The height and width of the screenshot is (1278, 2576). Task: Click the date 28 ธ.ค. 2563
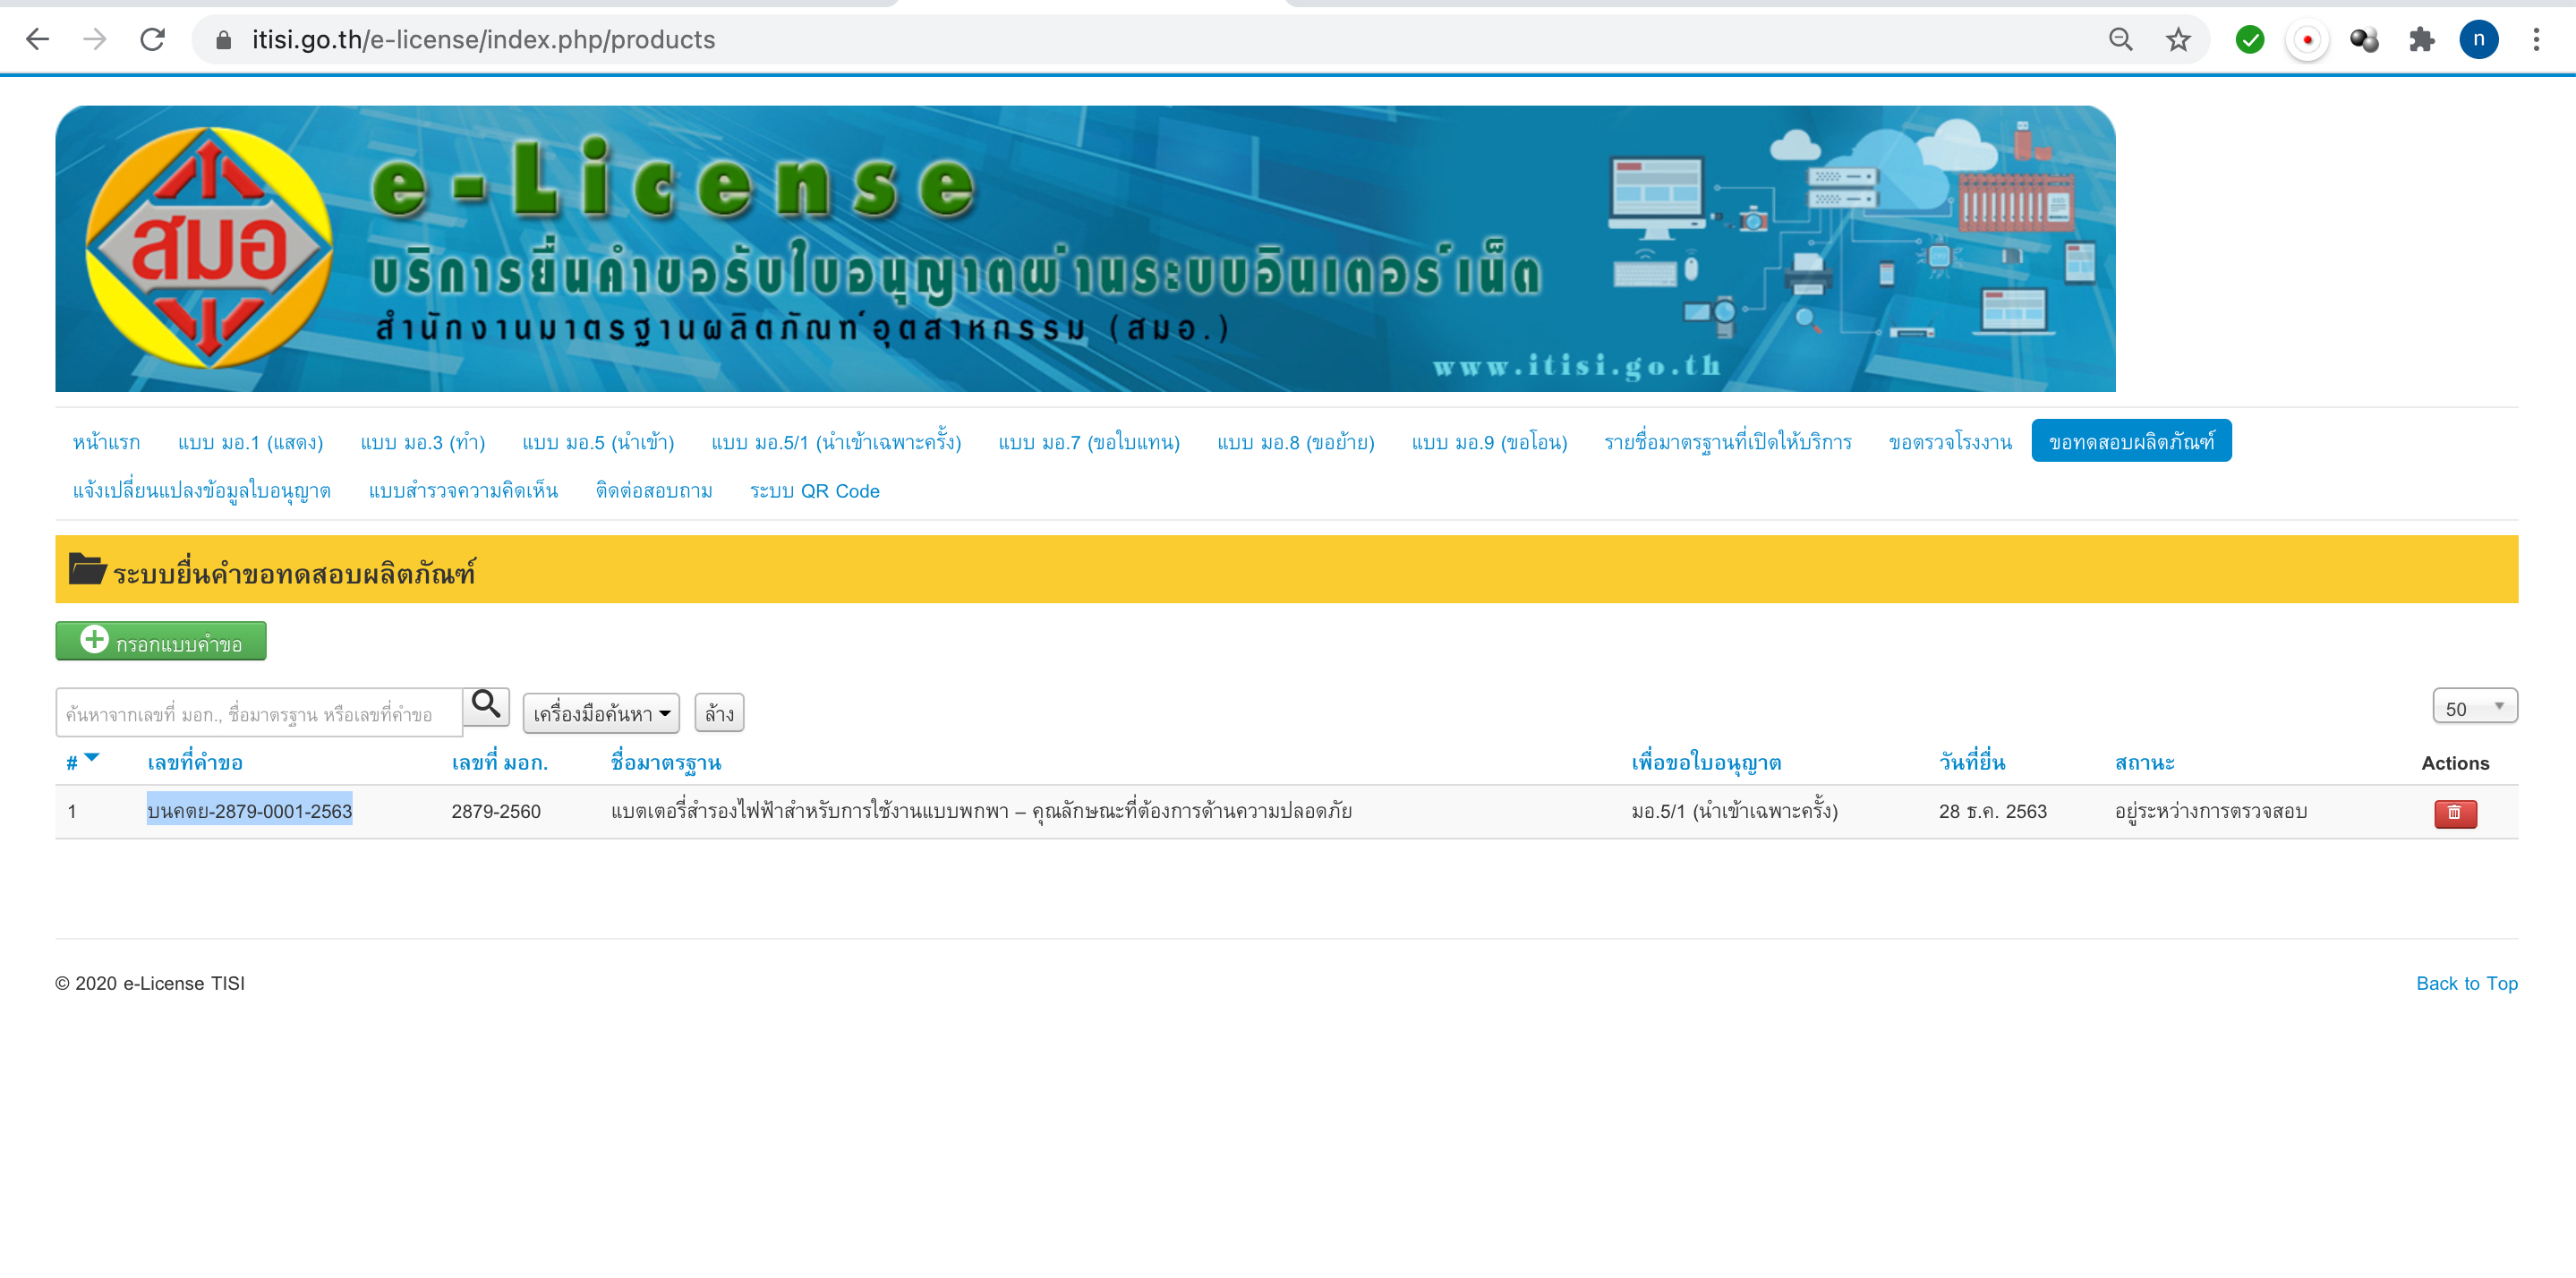click(x=1992, y=812)
